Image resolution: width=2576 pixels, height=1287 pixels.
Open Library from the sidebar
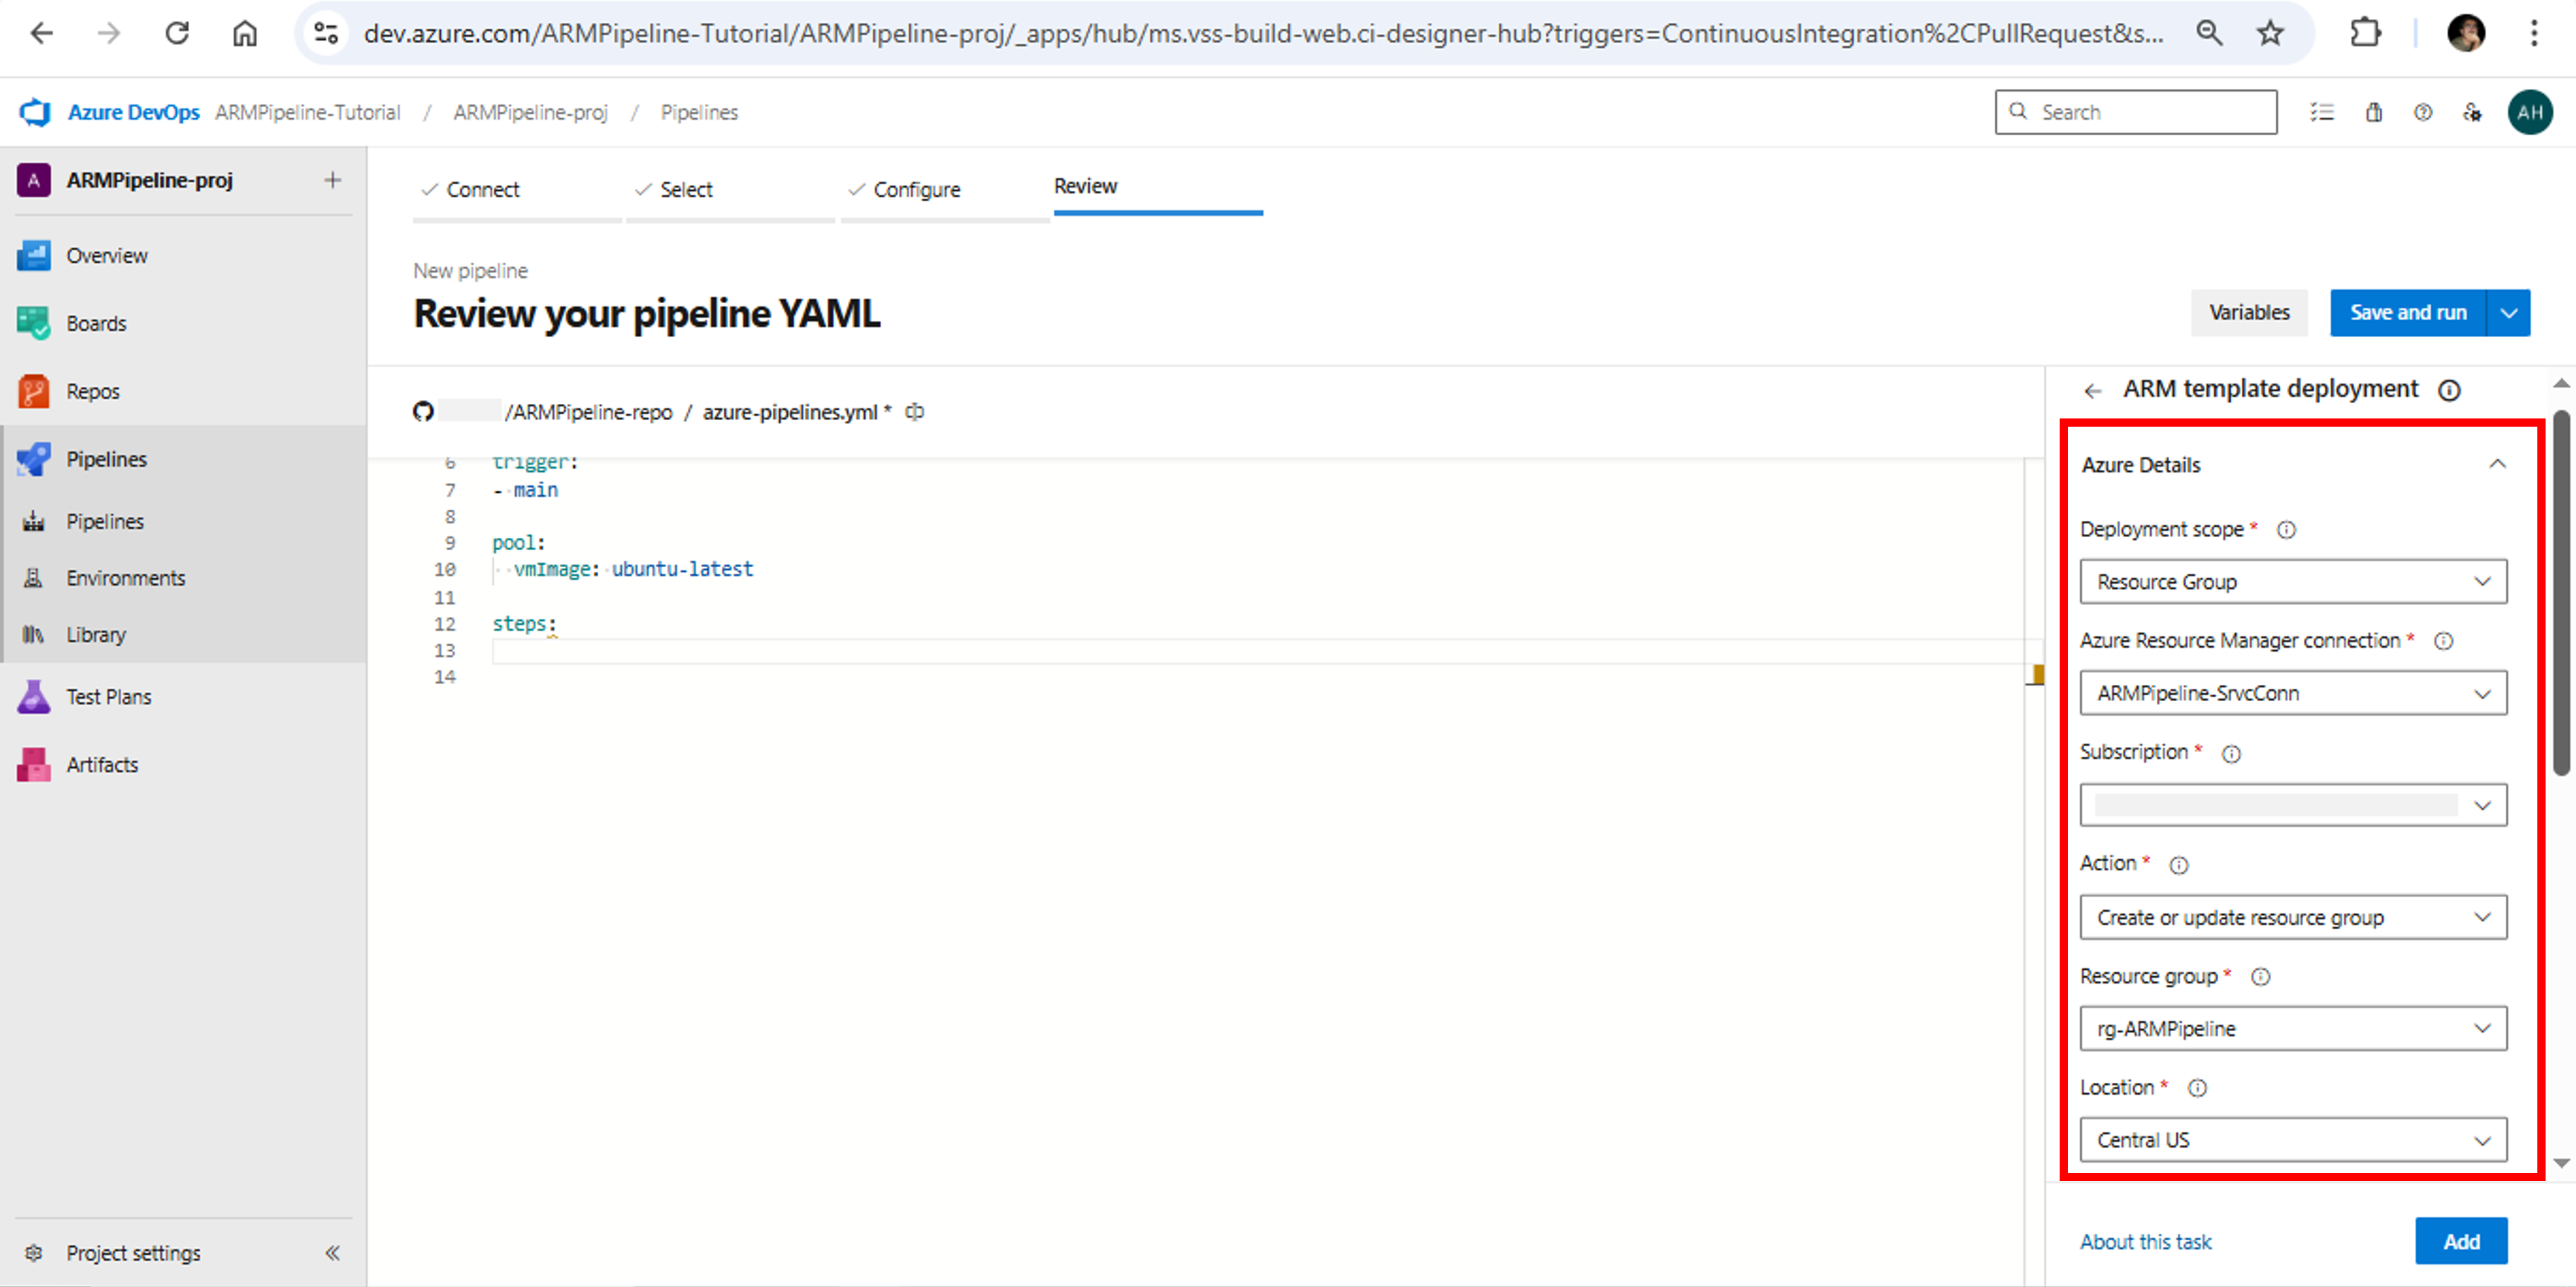coord(96,634)
